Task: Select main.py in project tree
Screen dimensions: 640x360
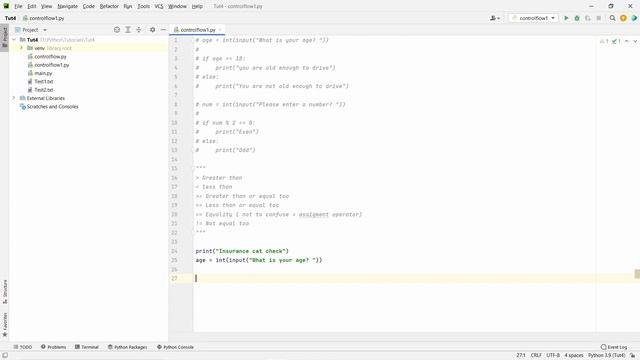Action: [x=43, y=73]
